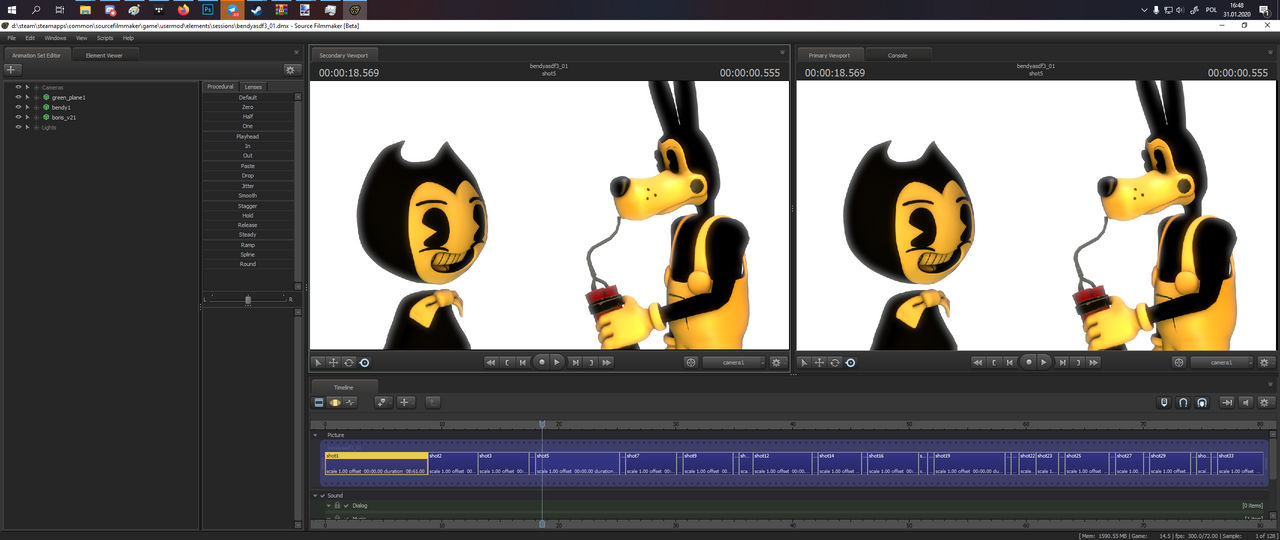Open camera1 dropdown in Primary Viewport

(1220, 362)
